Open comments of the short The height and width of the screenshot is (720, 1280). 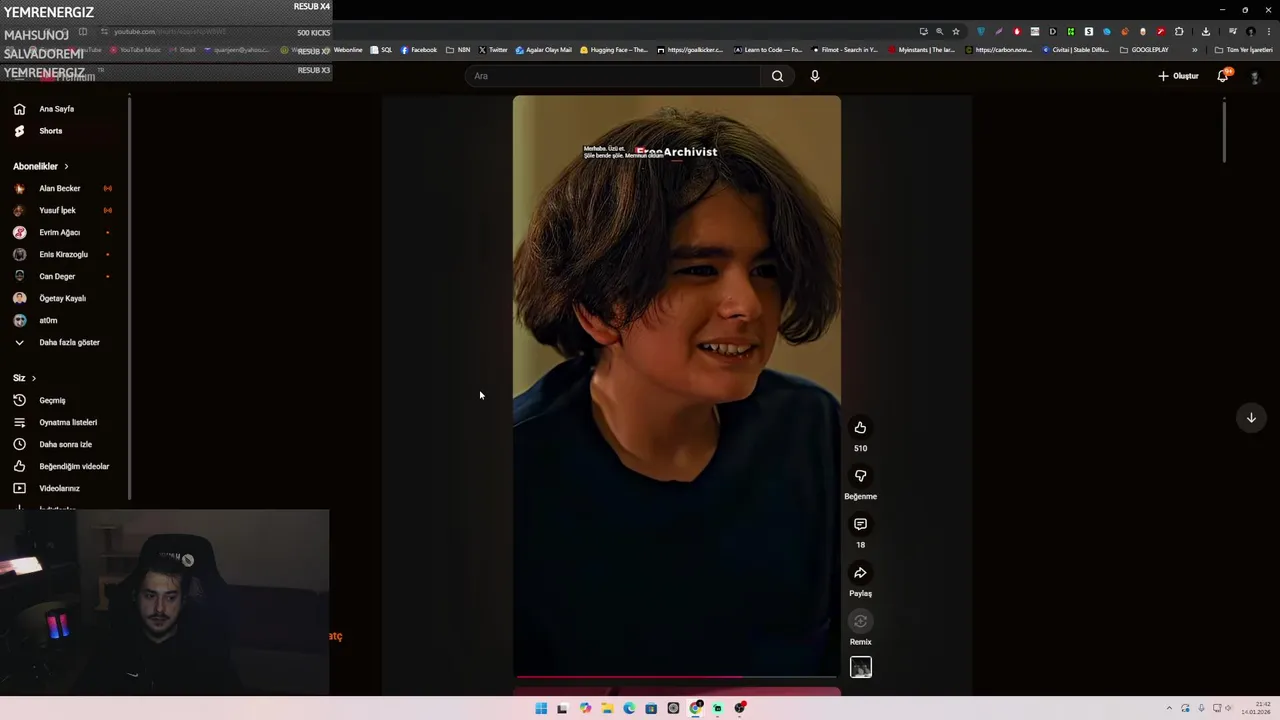860,524
